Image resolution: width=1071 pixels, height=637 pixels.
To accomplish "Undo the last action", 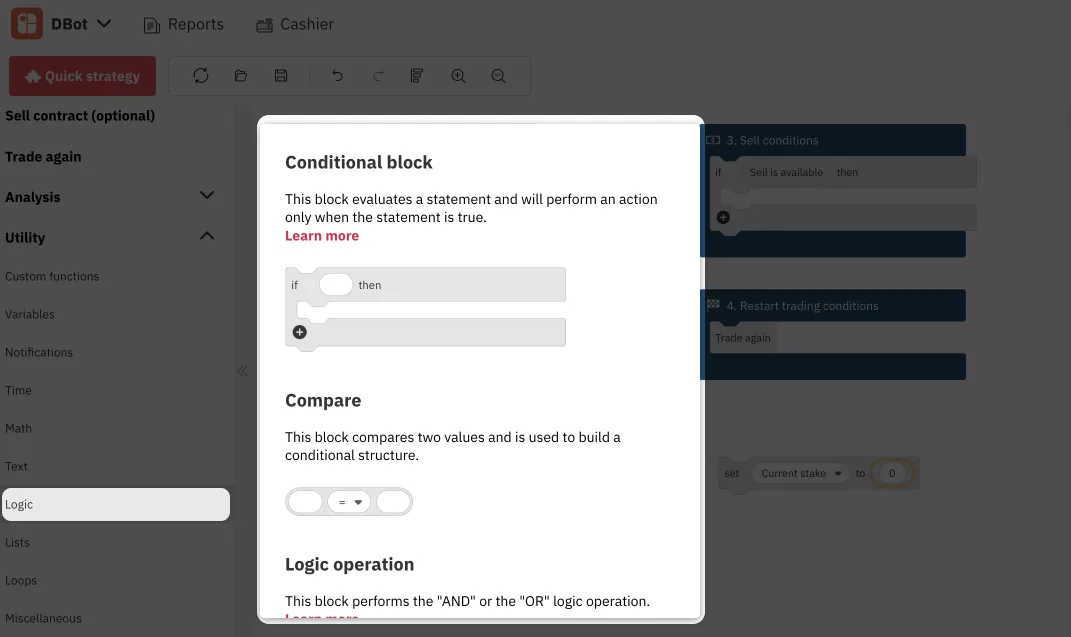I will pyautogui.click(x=337, y=75).
